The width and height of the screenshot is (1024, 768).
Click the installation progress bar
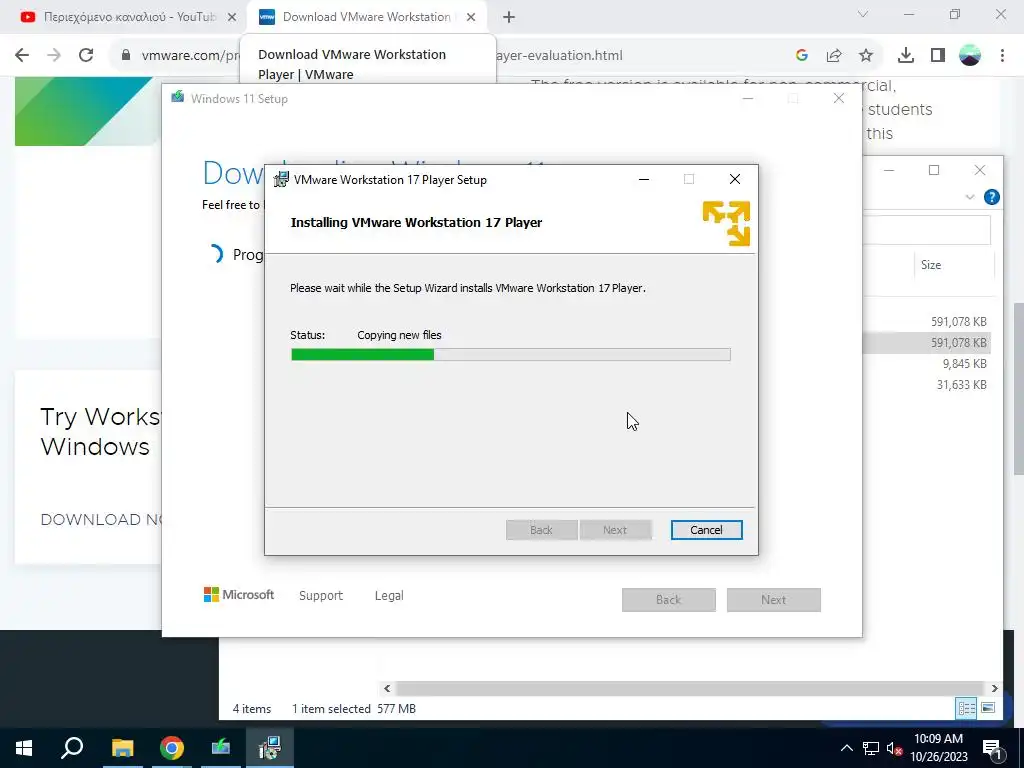click(511, 355)
